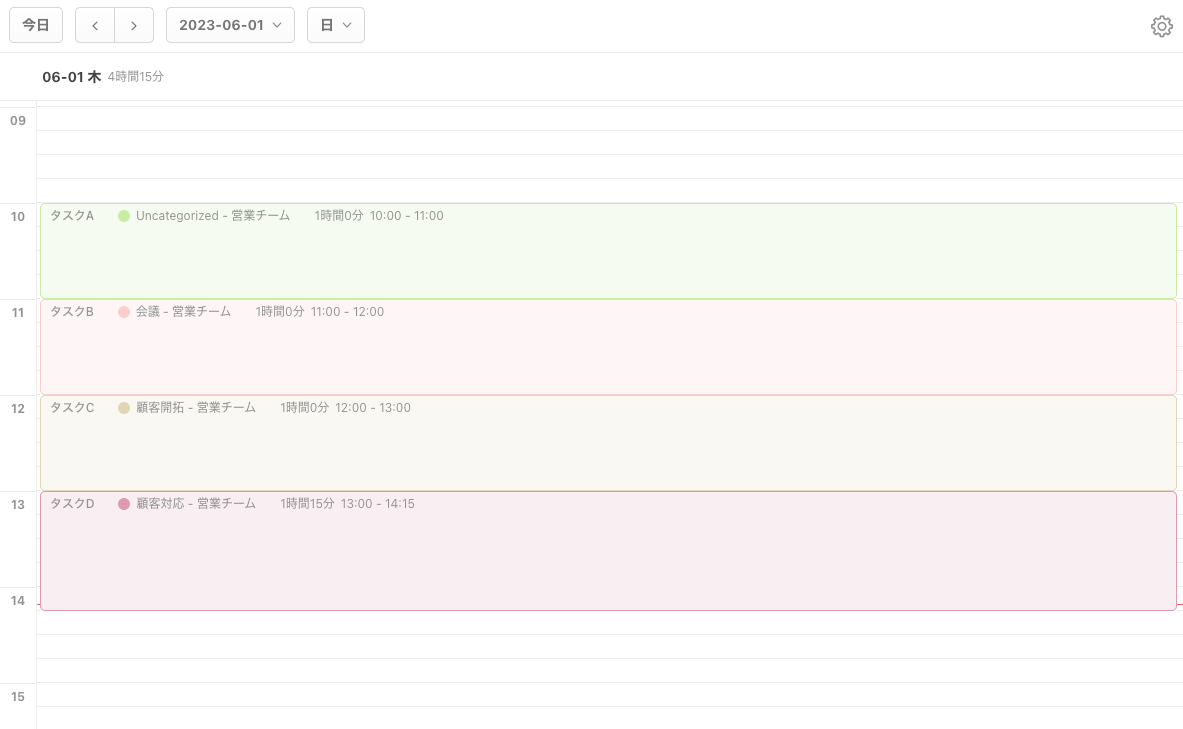Go to next day with right chevron
The image size is (1183, 729).
pyautogui.click(x=134, y=25)
